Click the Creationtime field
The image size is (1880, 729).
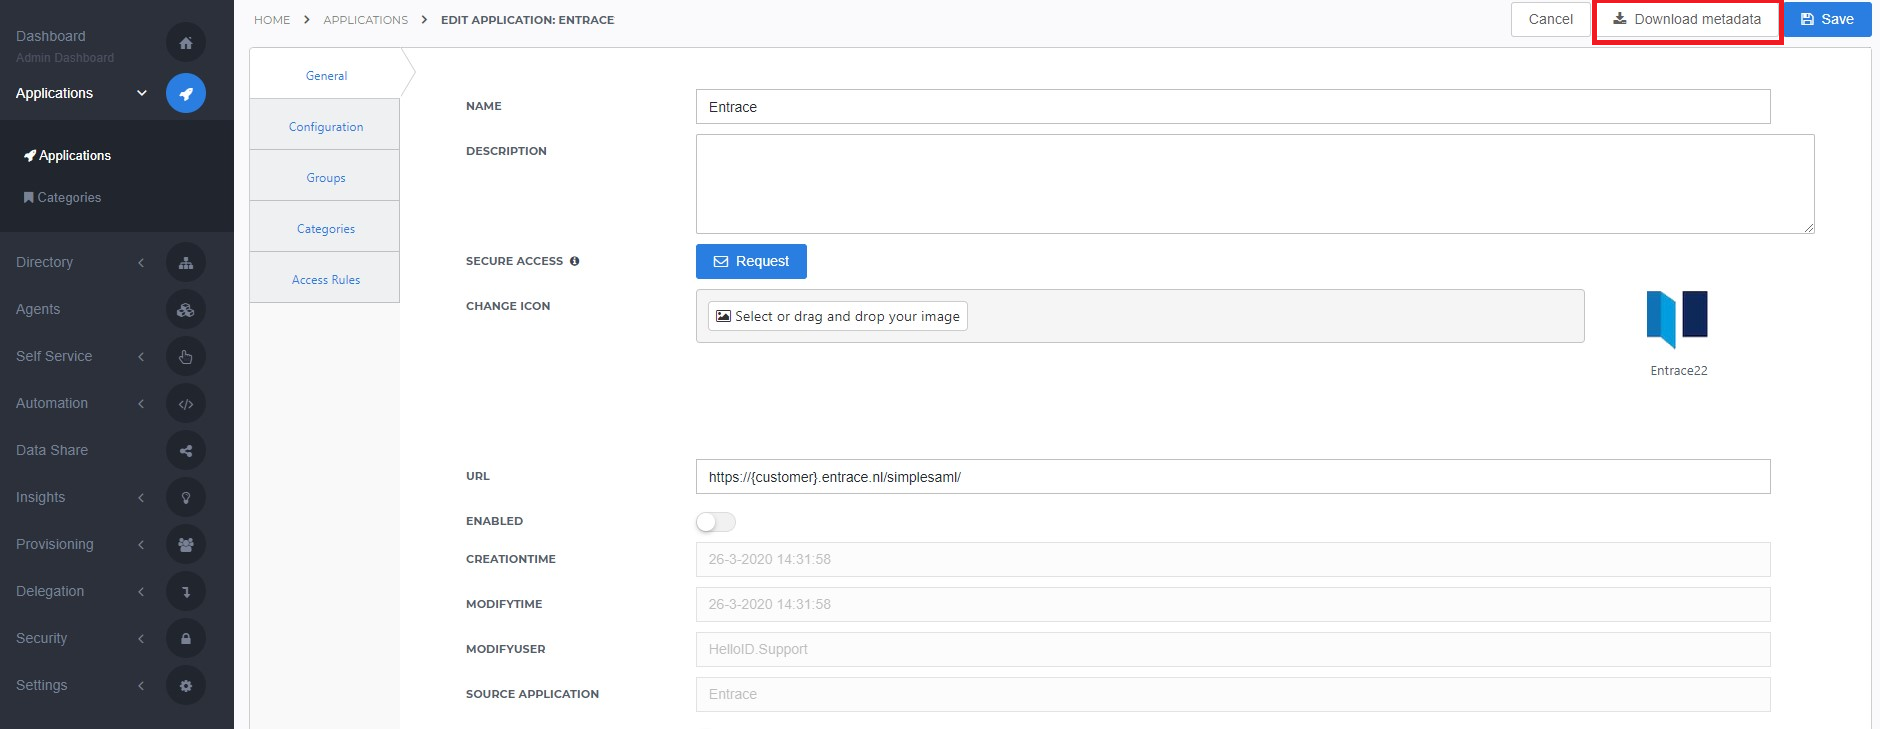(1233, 559)
